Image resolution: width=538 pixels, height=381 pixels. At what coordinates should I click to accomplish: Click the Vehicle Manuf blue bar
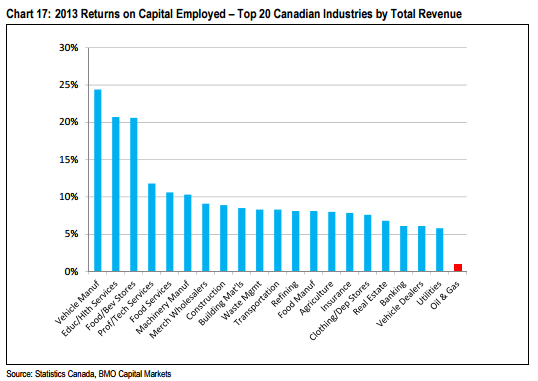(x=98, y=181)
